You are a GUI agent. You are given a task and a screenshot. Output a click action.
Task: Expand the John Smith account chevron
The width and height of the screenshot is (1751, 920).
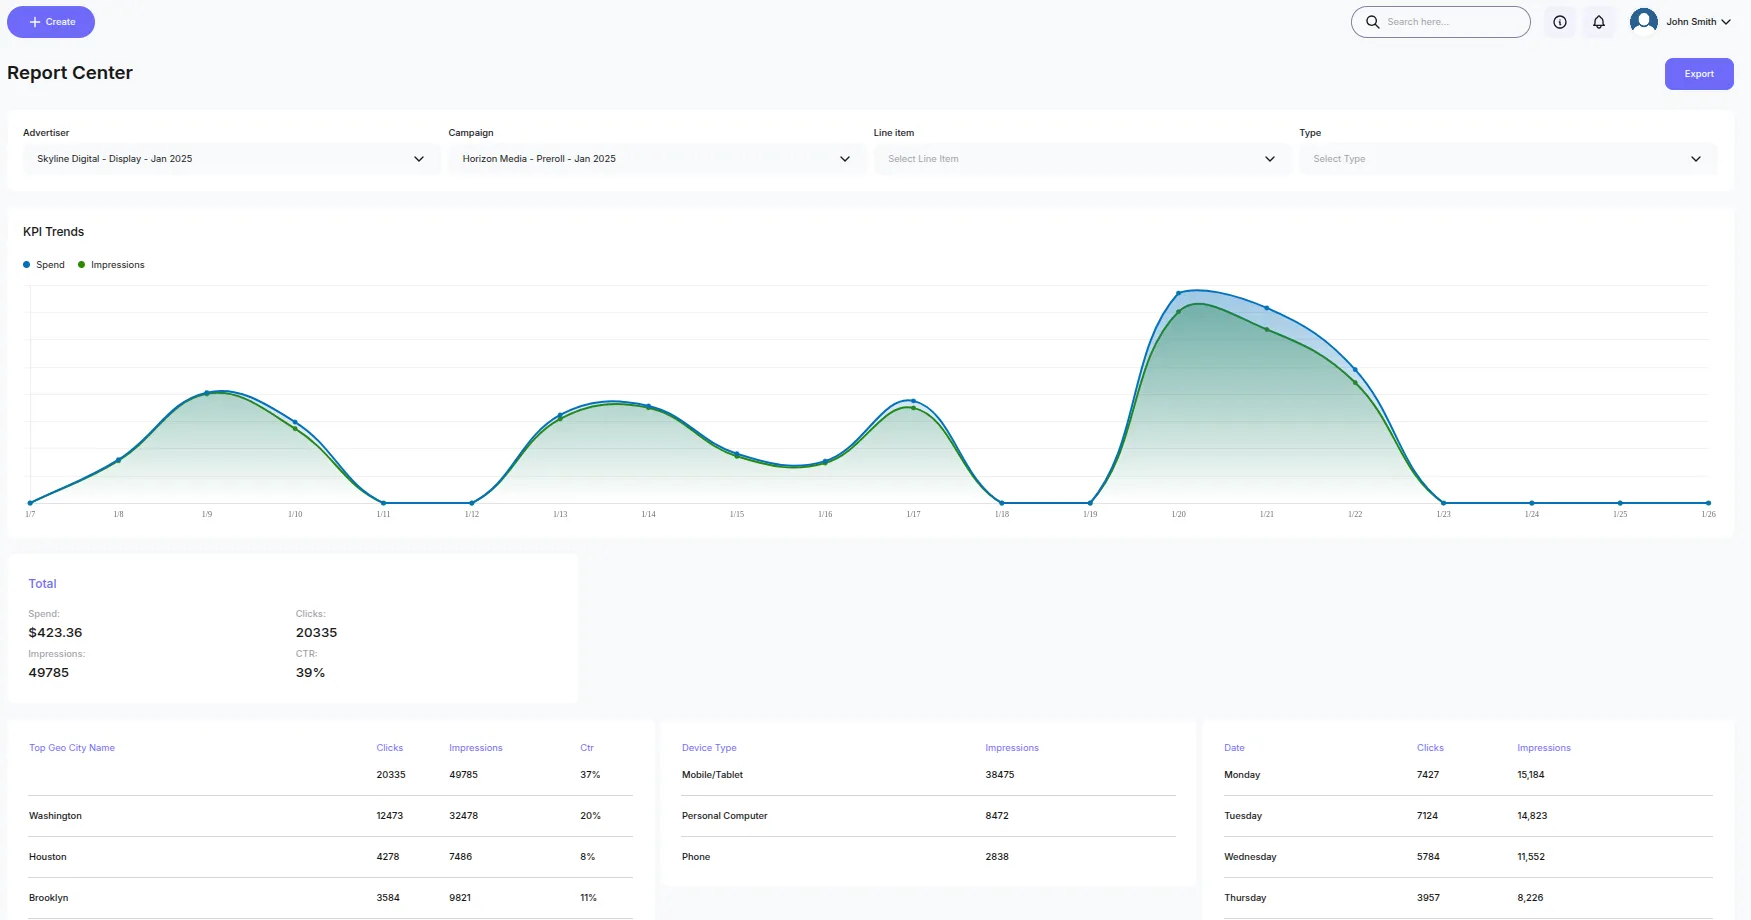[1728, 21]
